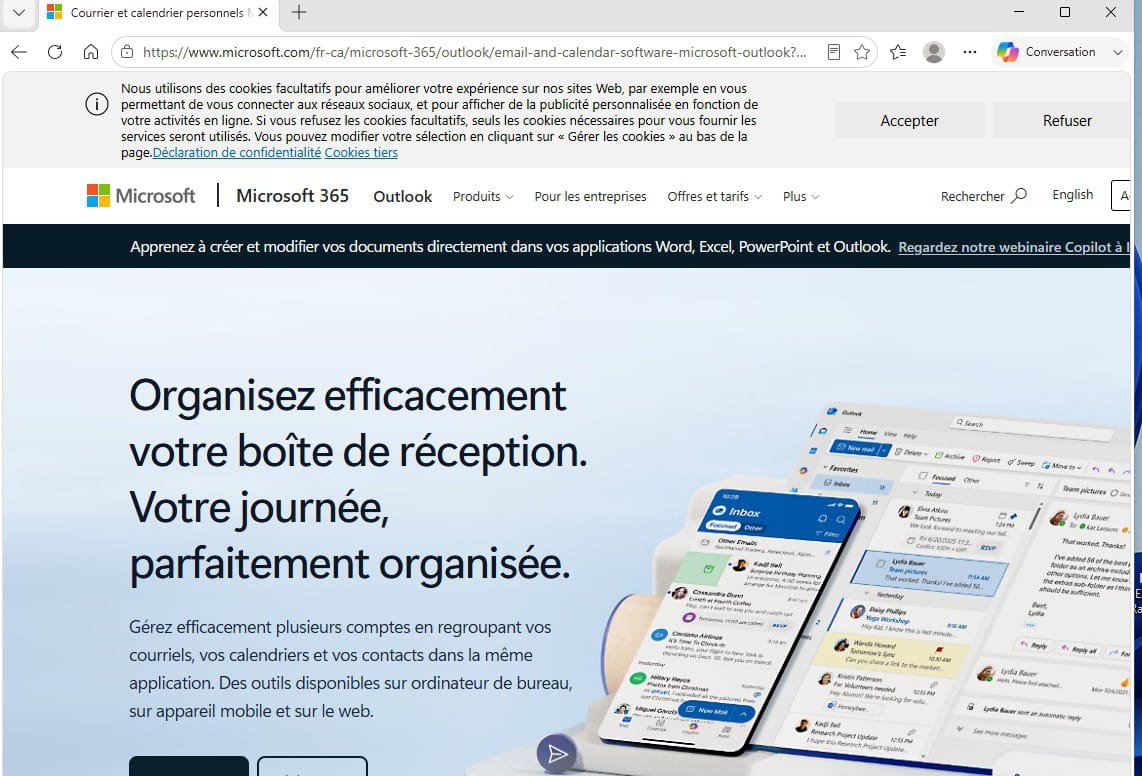This screenshot has width=1142, height=776.
Task: Open Déclaration de confidentialité link
Action: coord(237,152)
